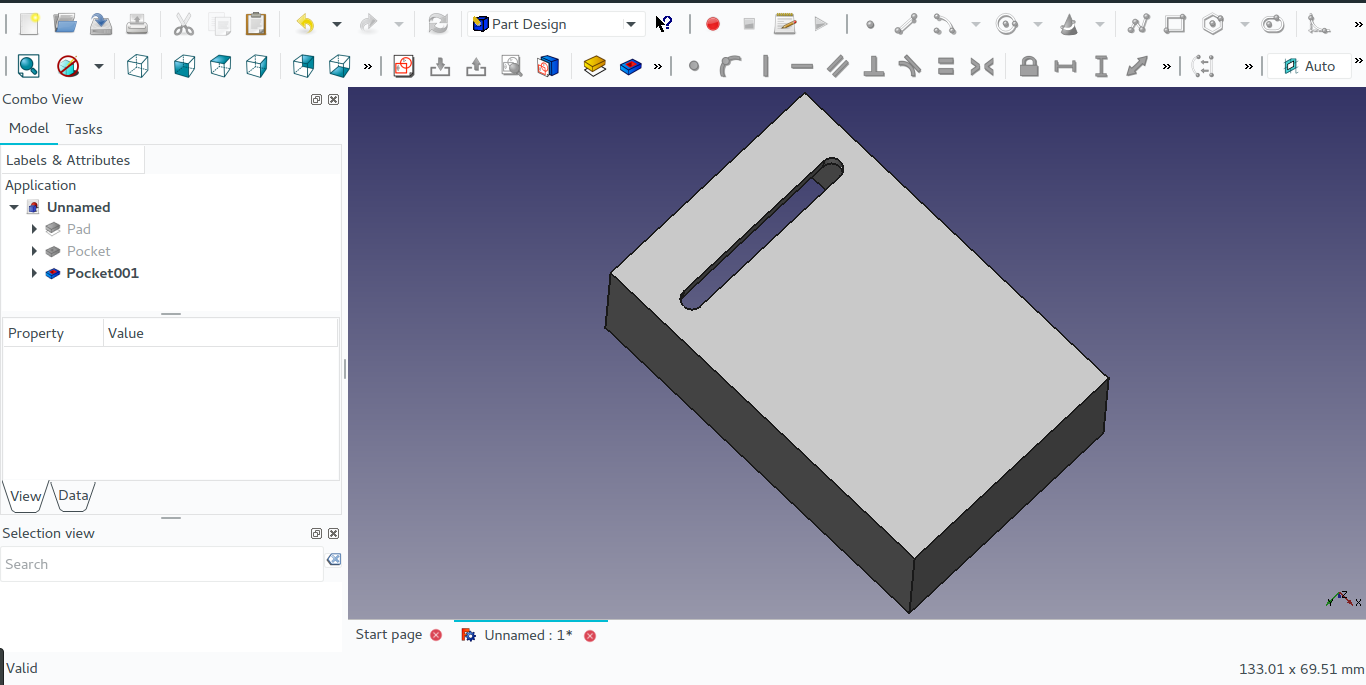
Task: Fit all content in view
Action: [x=29, y=66]
